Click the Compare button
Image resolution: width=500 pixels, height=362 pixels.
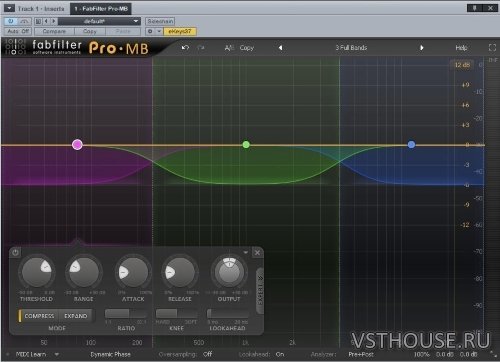(x=54, y=31)
